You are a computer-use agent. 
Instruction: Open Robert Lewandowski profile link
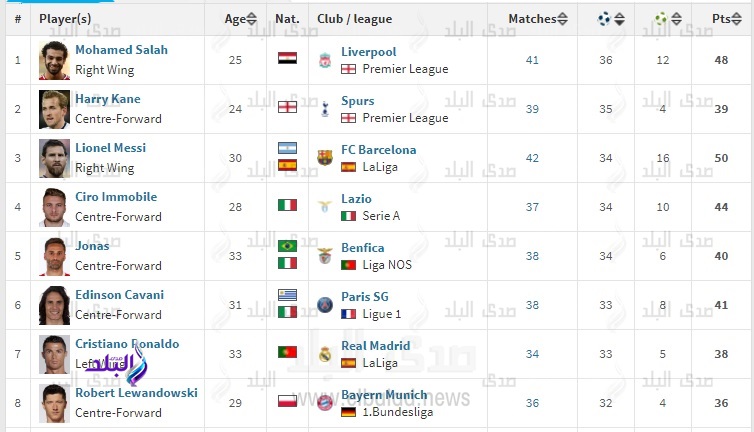coord(137,393)
